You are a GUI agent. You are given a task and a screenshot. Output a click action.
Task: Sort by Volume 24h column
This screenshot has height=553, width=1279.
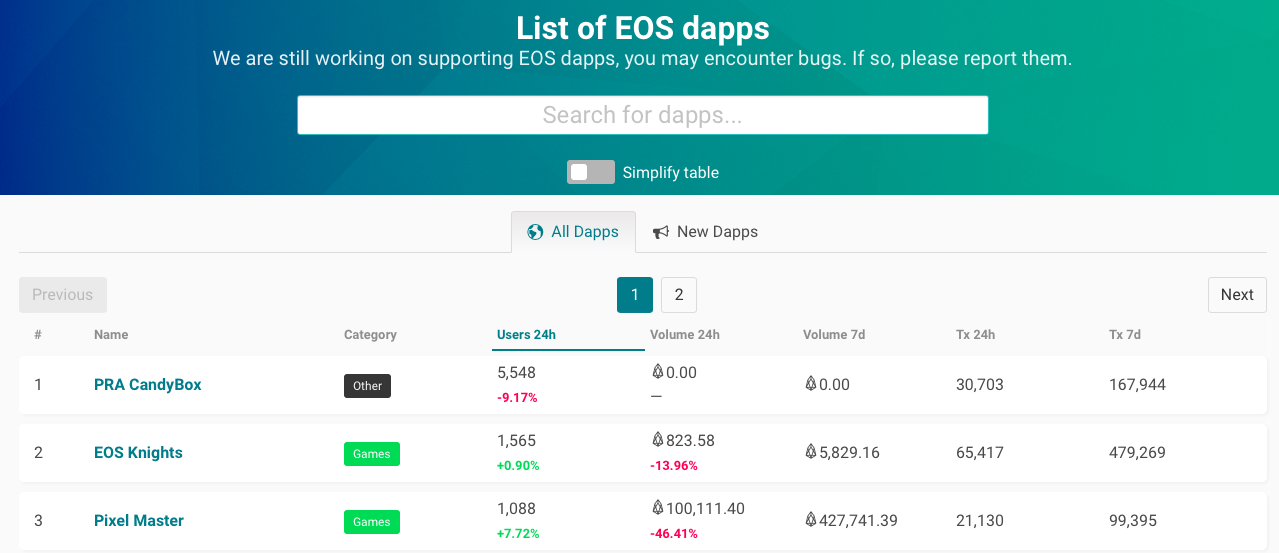pos(685,335)
